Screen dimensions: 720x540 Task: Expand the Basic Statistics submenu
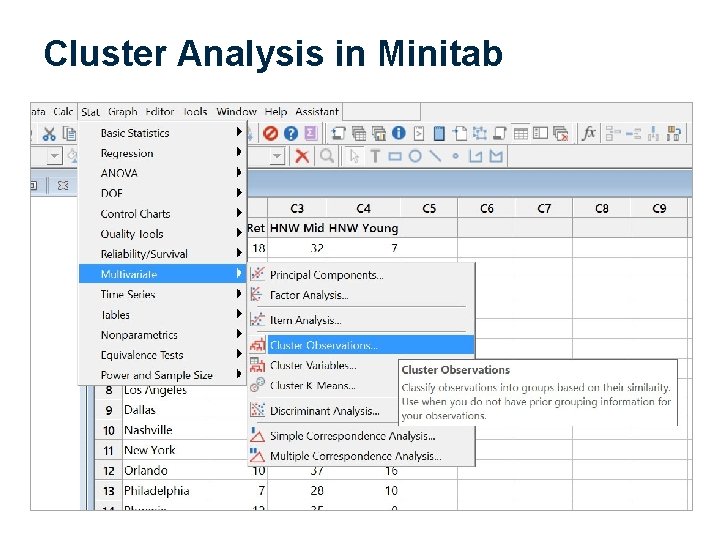pos(163,133)
